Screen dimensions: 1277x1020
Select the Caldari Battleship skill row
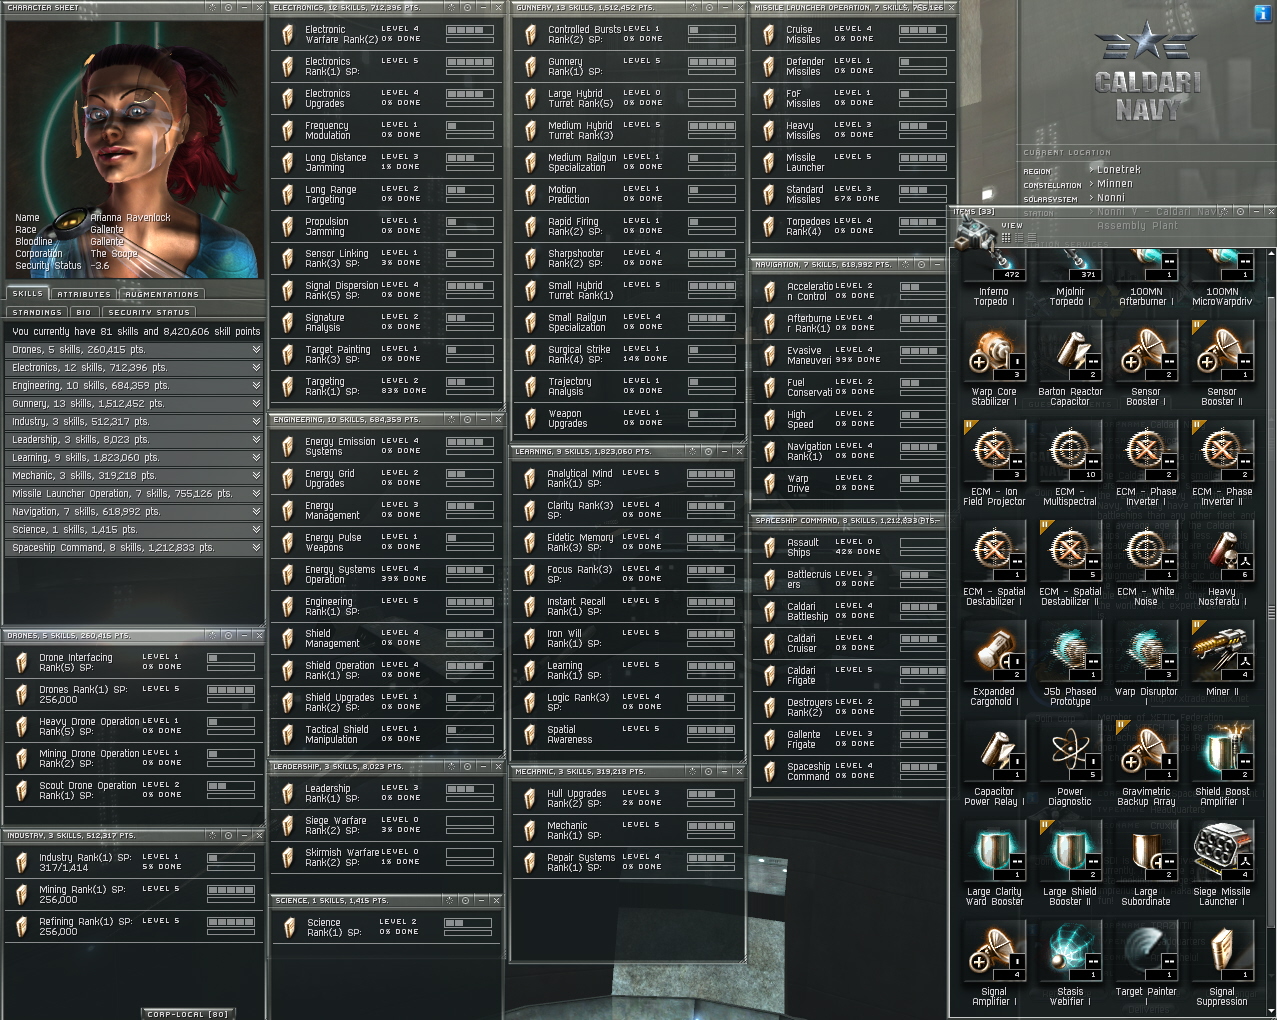click(x=850, y=612)
